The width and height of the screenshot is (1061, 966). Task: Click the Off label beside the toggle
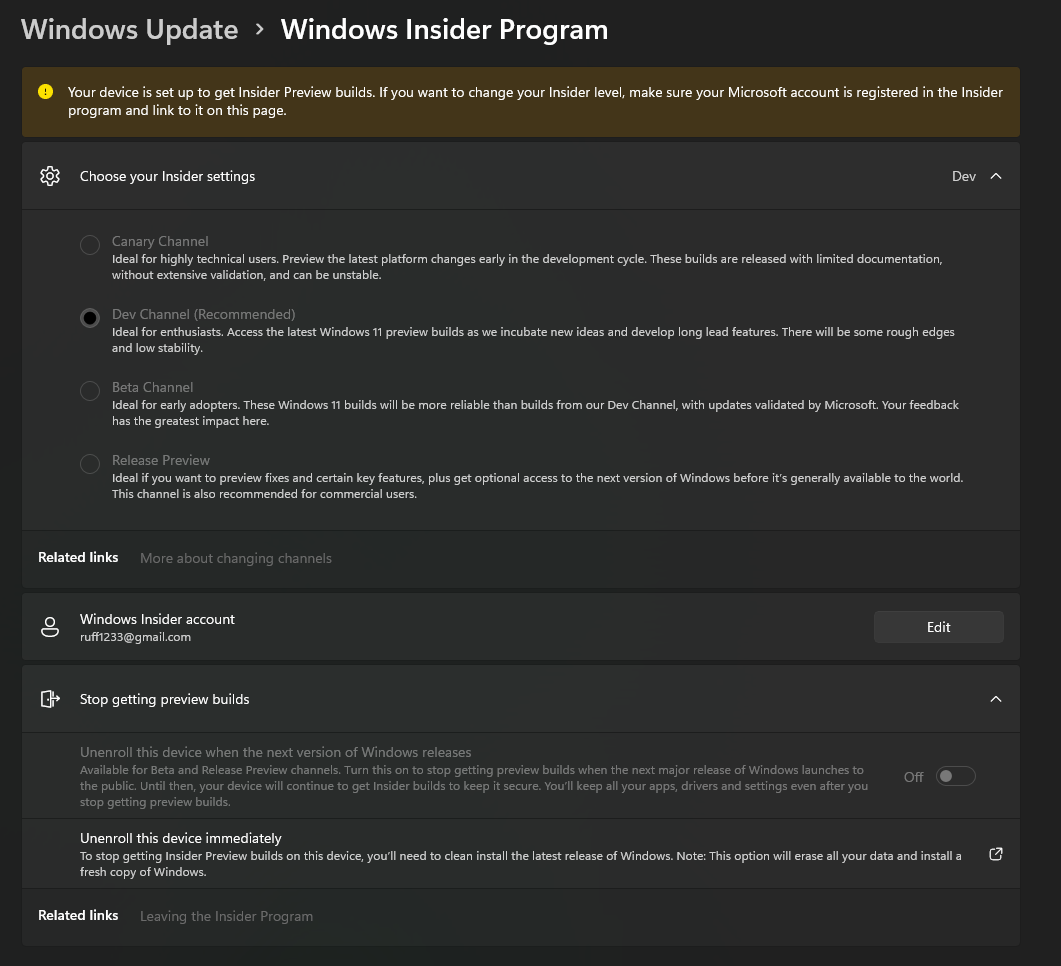(913, 777)
